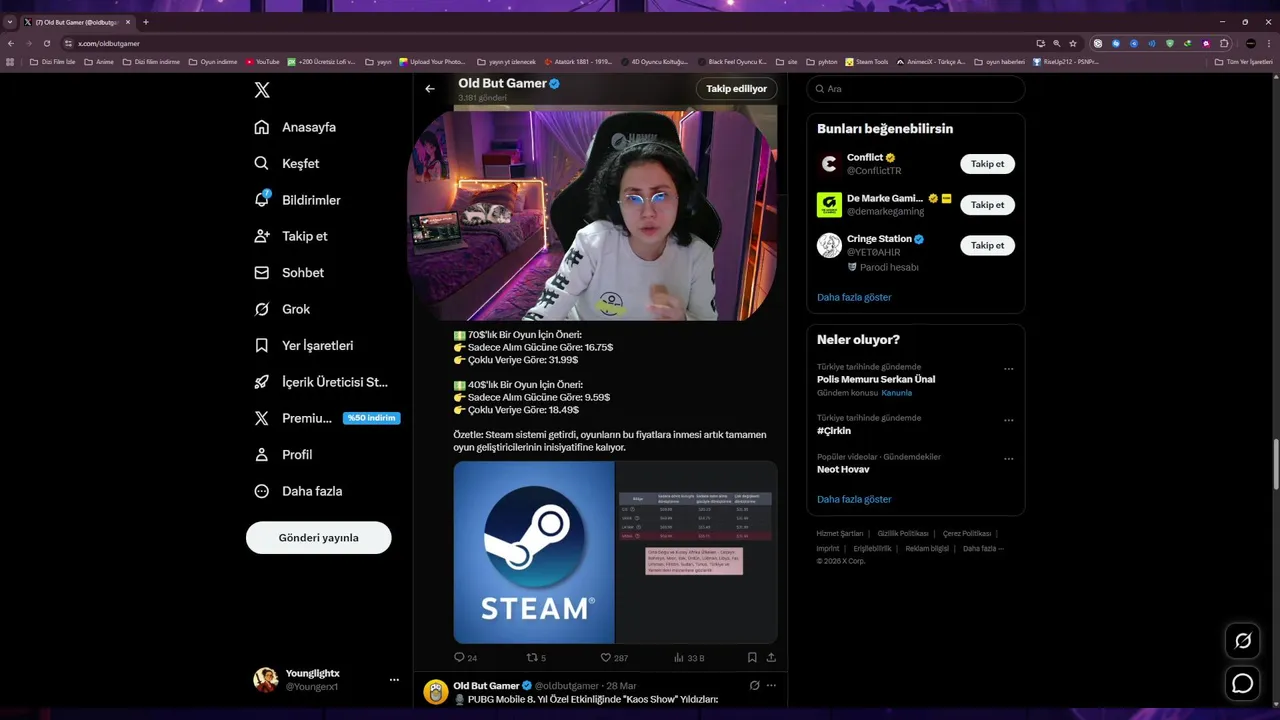Open options for #Çirkin trend

(1008, 420)
